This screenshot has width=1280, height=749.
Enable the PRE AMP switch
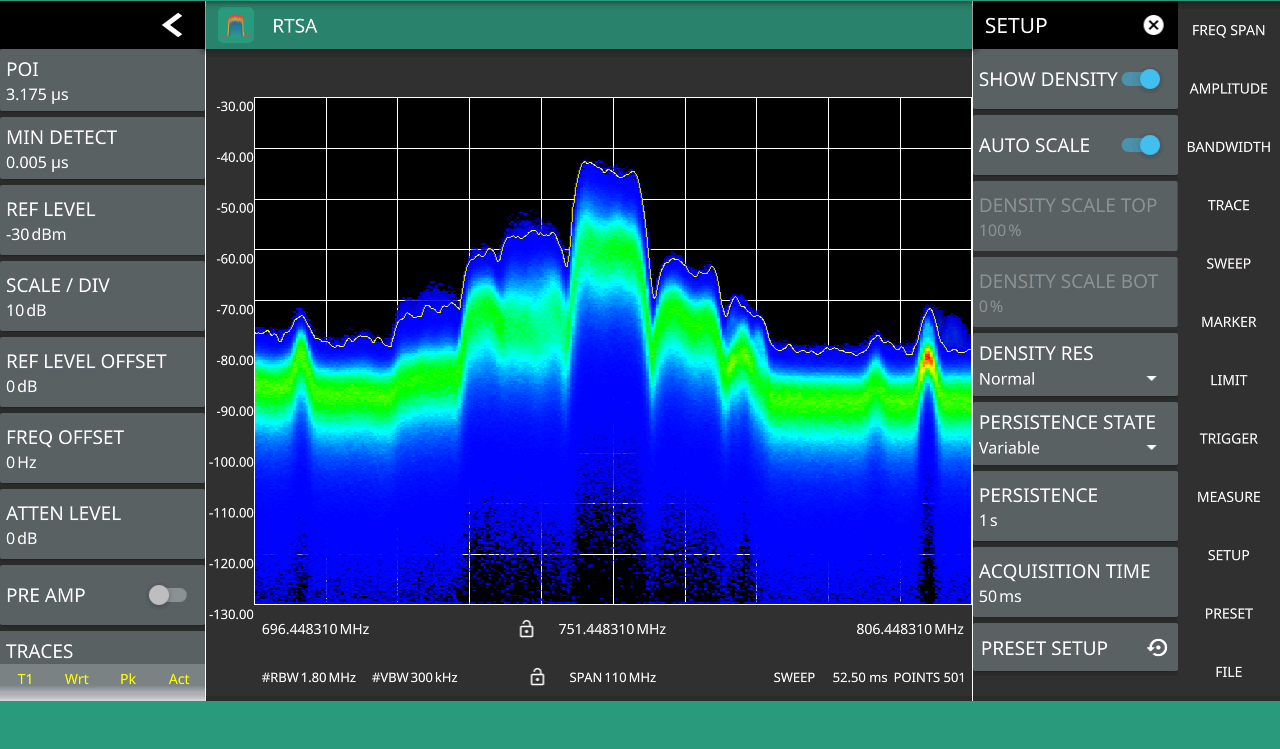coord(167,595)
